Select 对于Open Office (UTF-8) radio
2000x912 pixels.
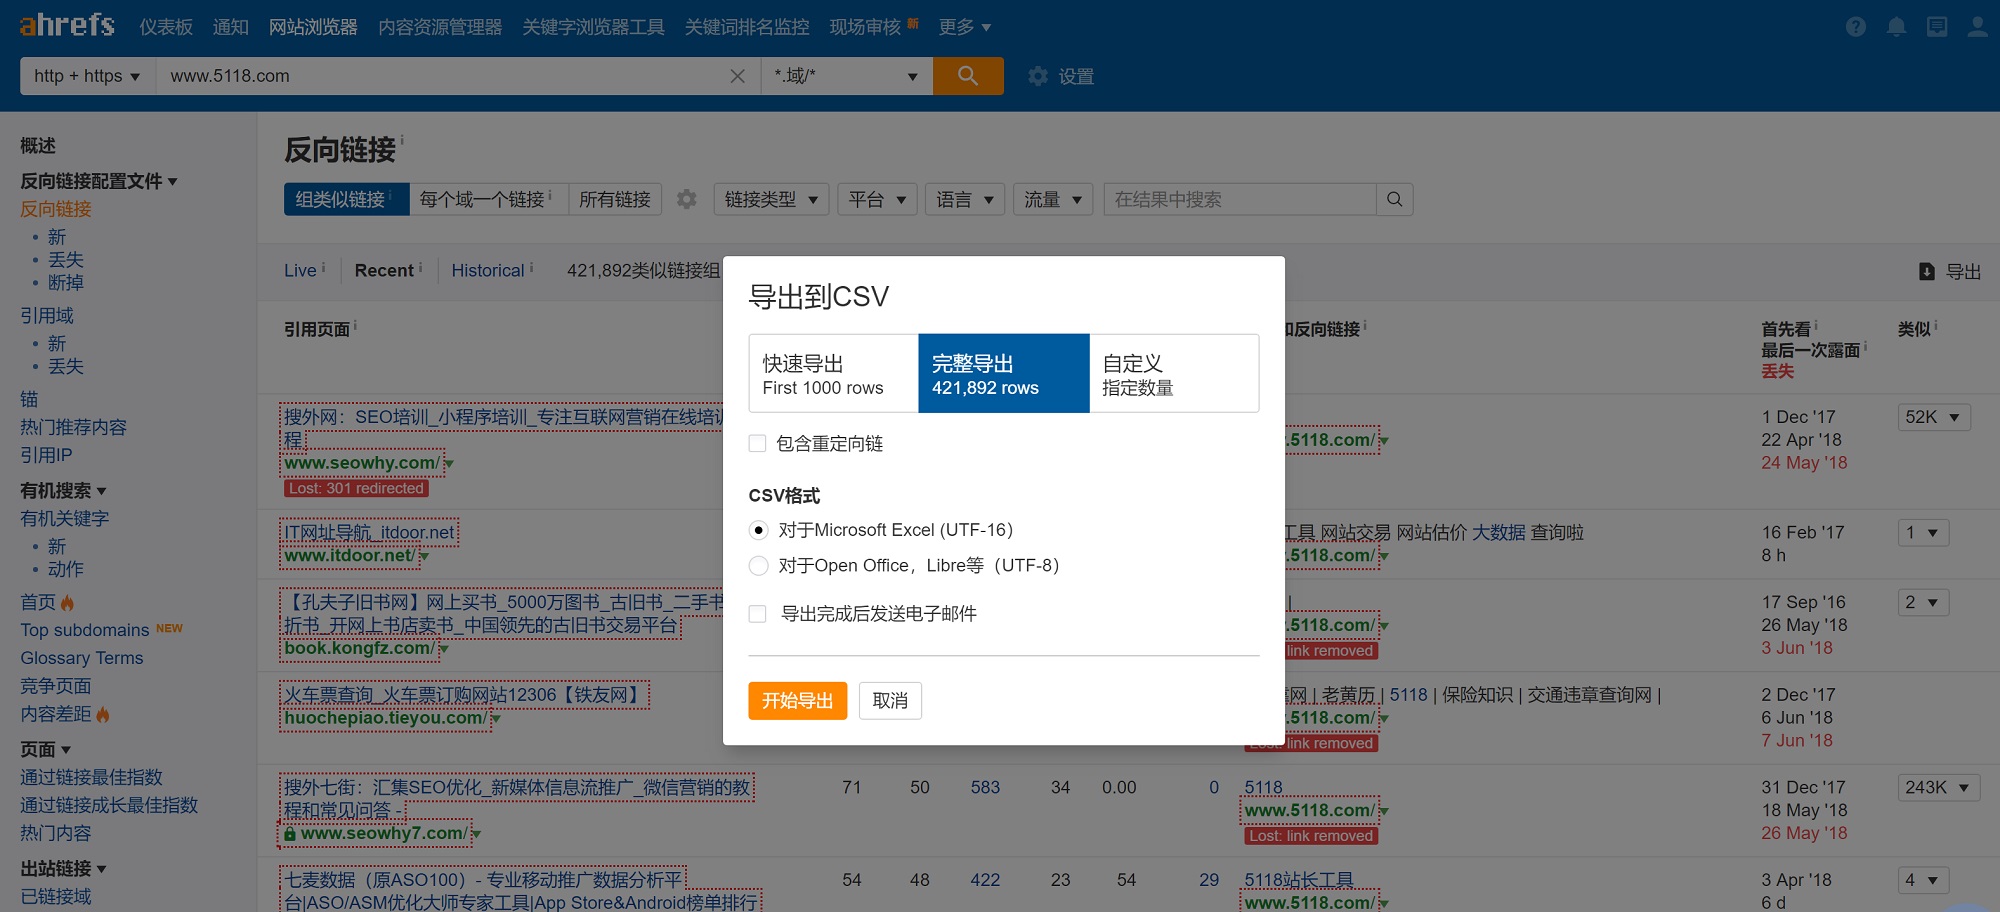759,566
